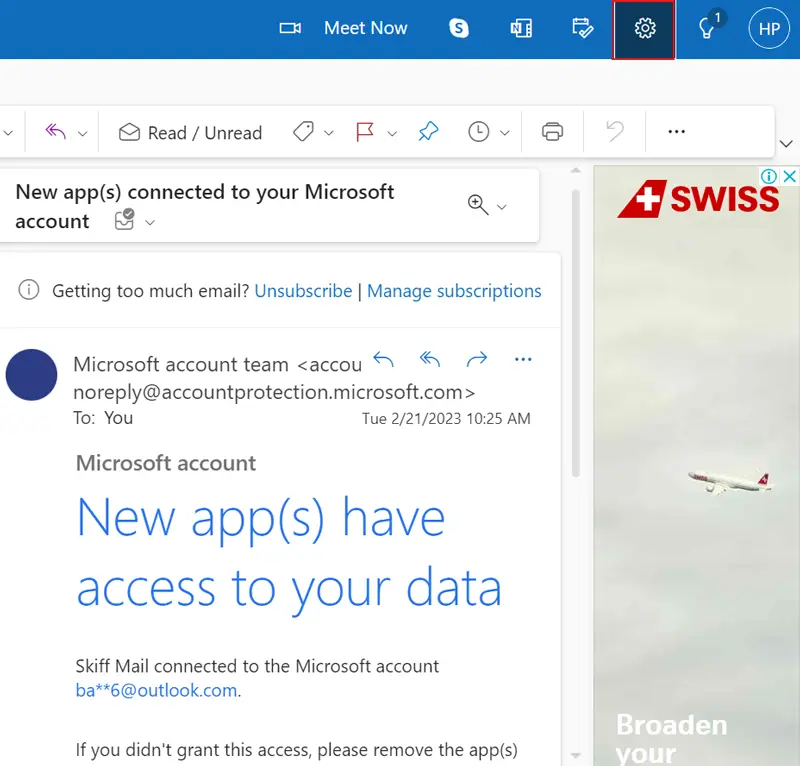Click the message pane vertical scrollbar

click(x=574, y=330)
